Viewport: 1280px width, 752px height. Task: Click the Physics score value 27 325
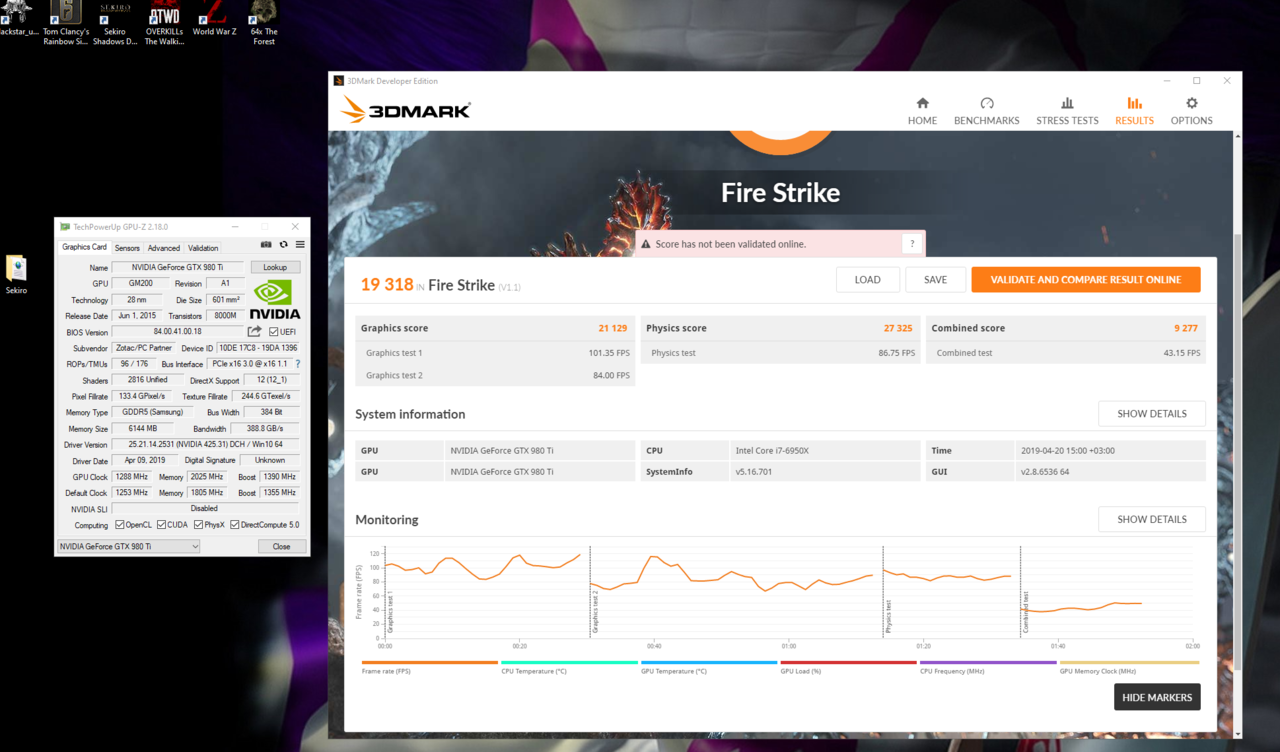click(898, 328)
